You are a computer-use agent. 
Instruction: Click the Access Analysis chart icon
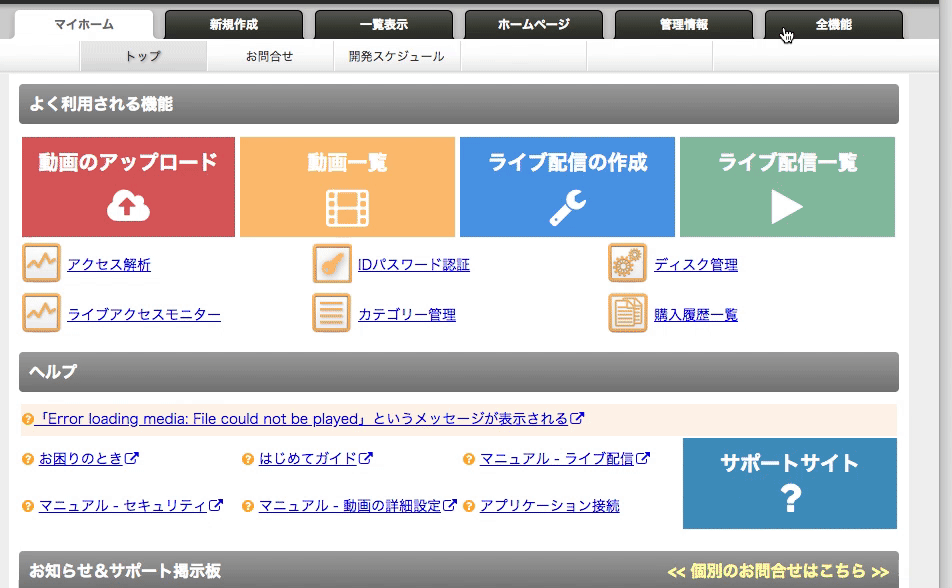[x=42, y=264]
